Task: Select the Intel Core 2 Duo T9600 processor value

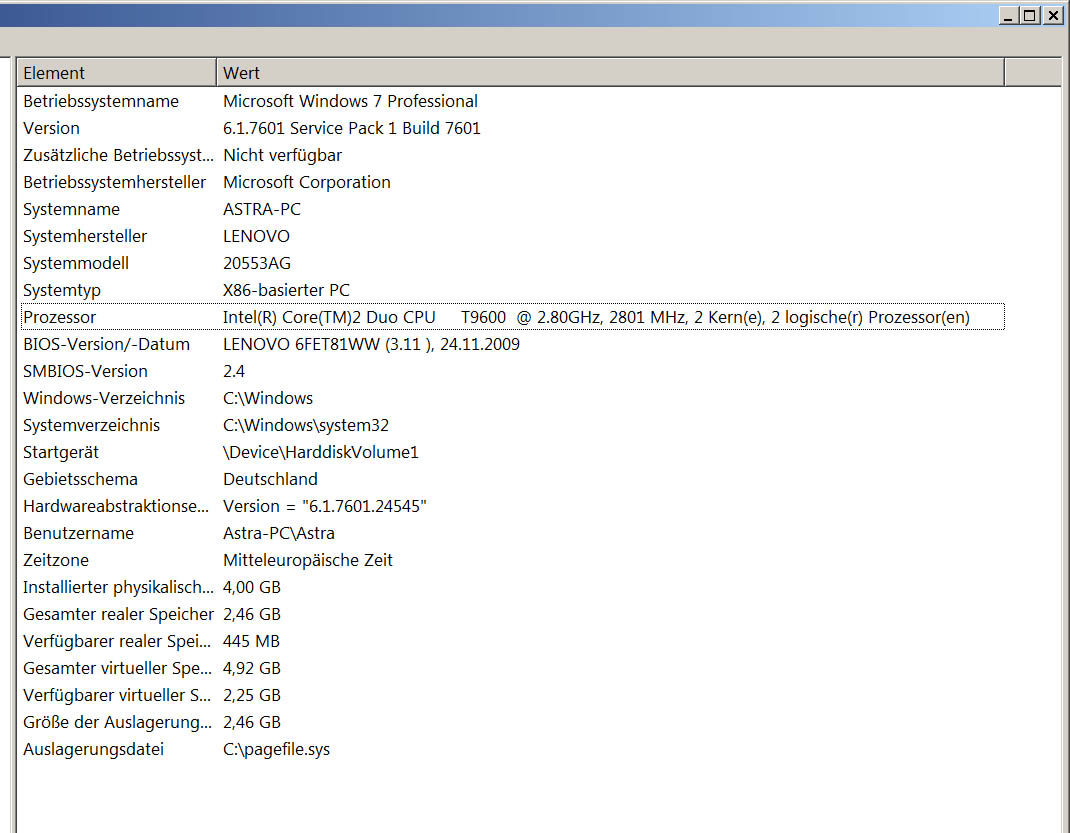Action: pos(596,317)
